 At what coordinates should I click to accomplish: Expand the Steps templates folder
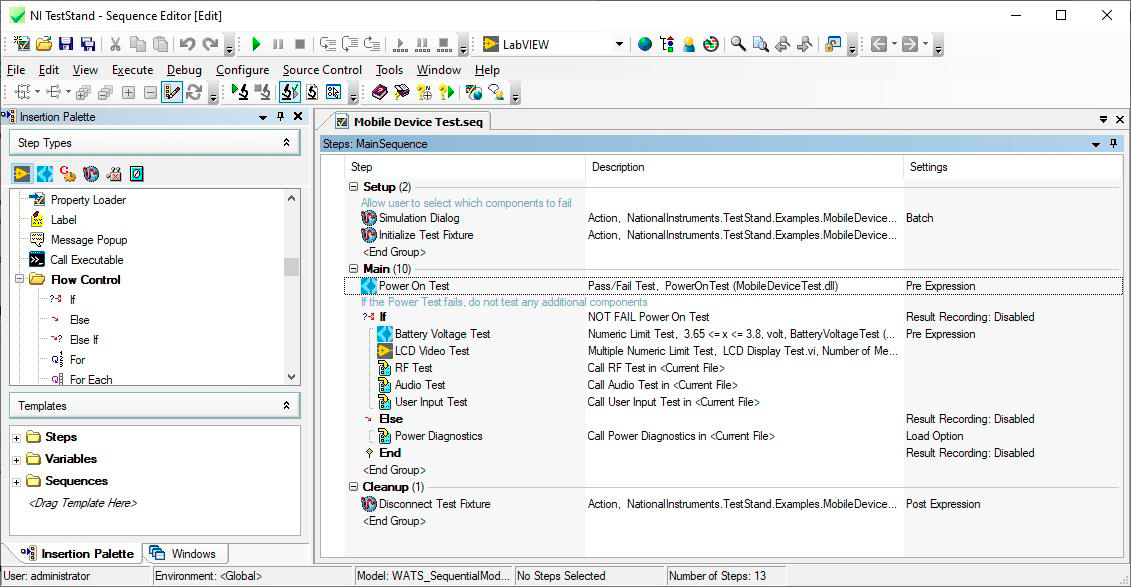tap(17, 438)
